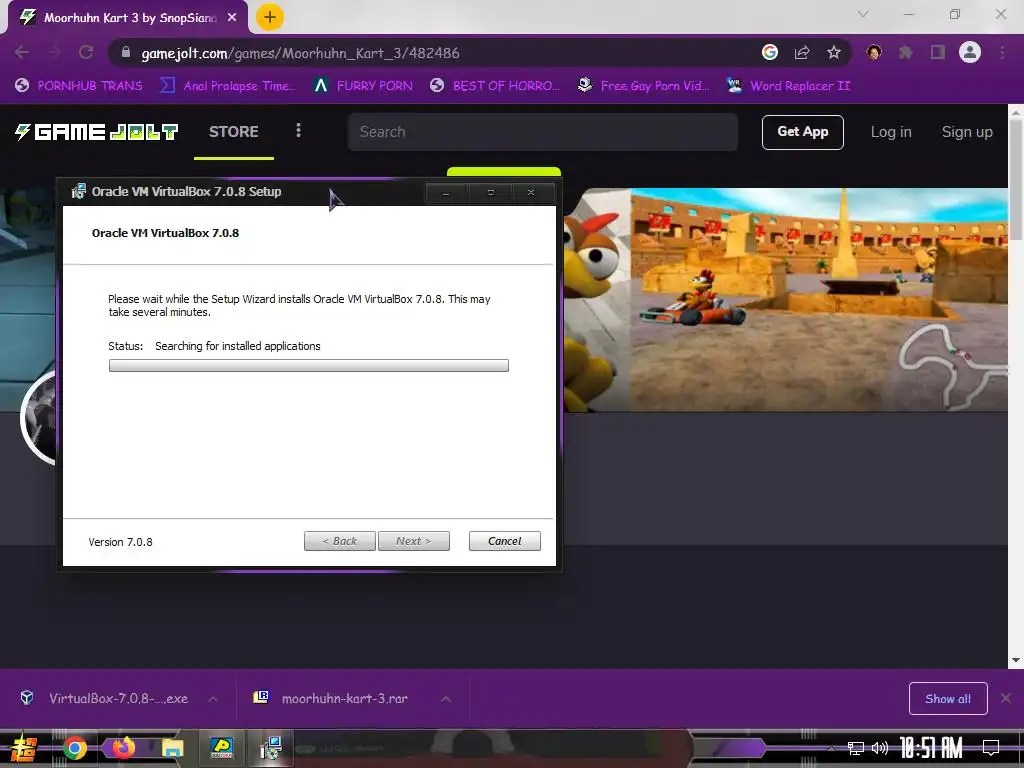This screenshot has height=768, width=1024.
Task: Open Chrome from the taskbar
Action: pos(74,748)
